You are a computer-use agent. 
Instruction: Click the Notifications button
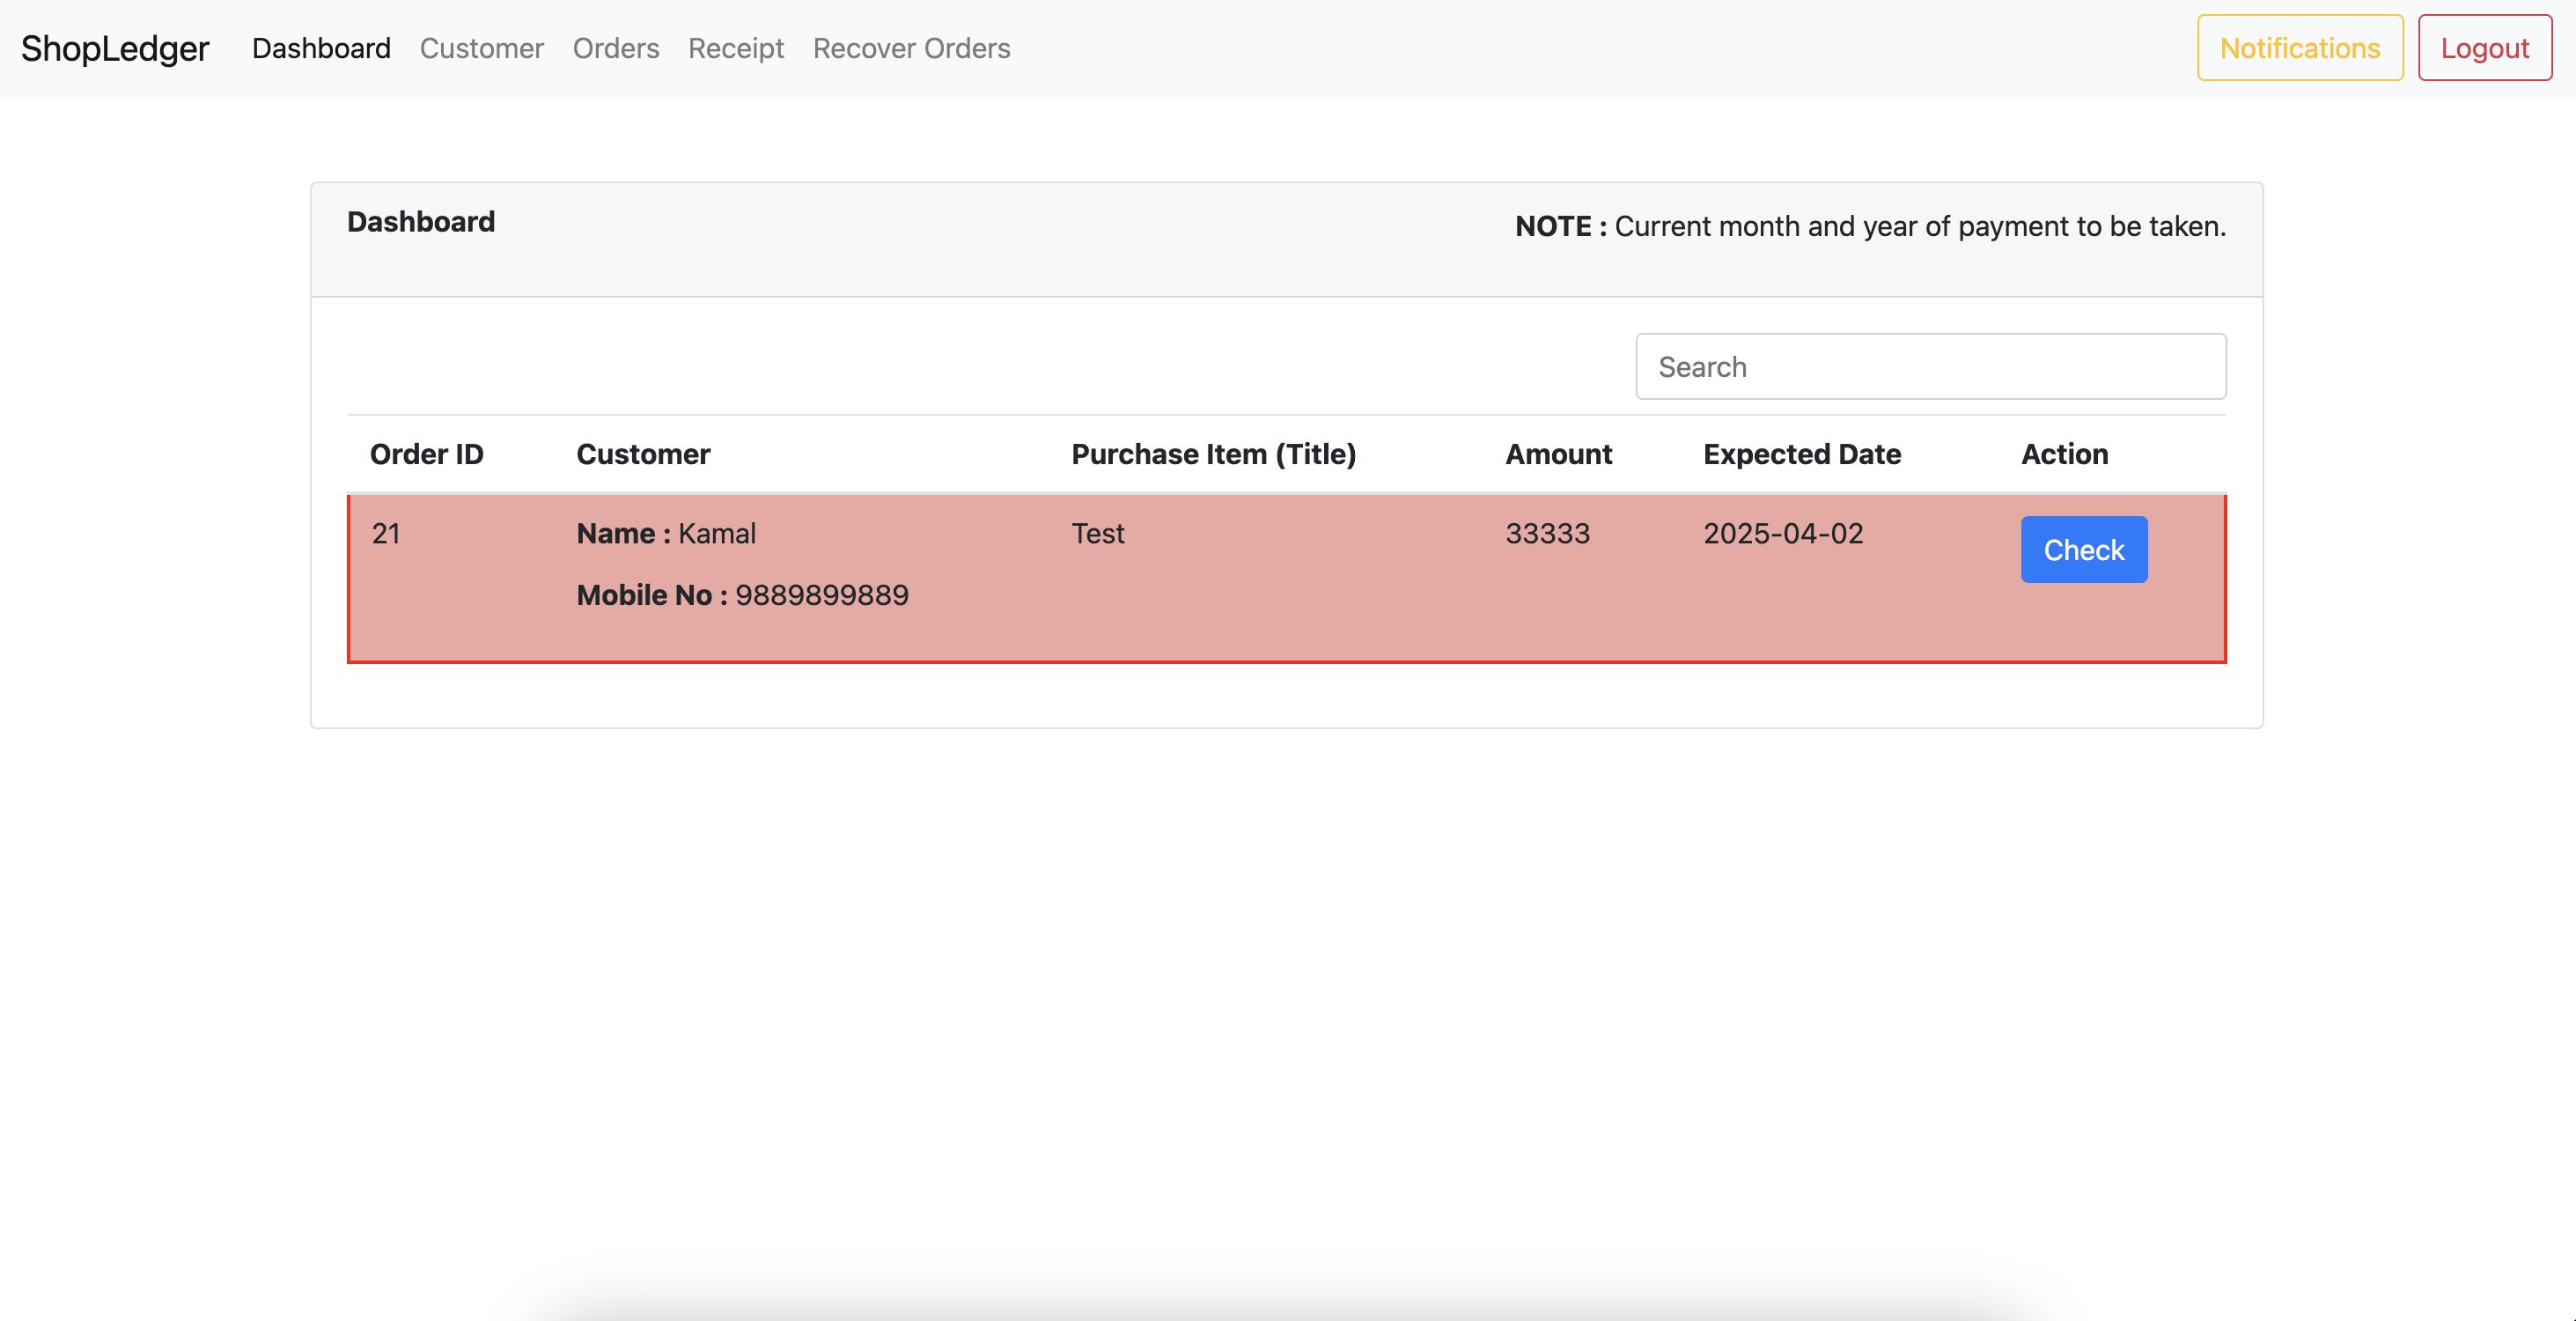[x=2299, y=48]
